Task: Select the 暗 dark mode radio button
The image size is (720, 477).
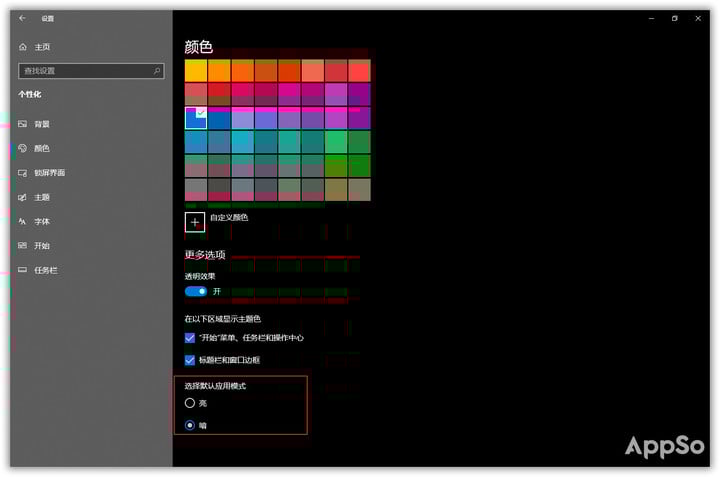Action: 190,425
